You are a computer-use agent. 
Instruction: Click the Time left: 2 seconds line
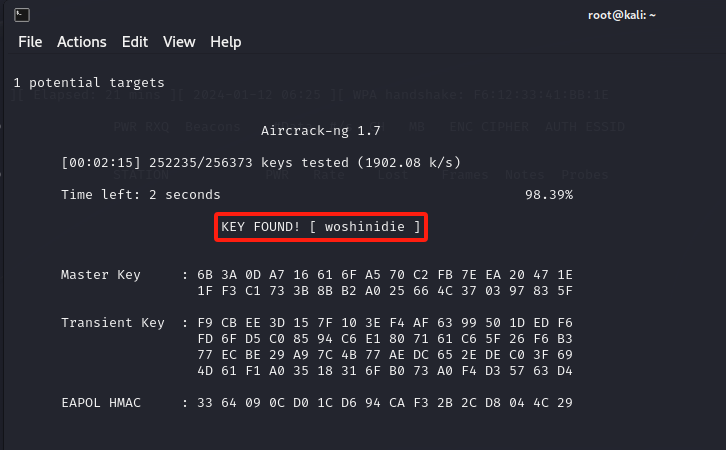(x=141, y=194)
